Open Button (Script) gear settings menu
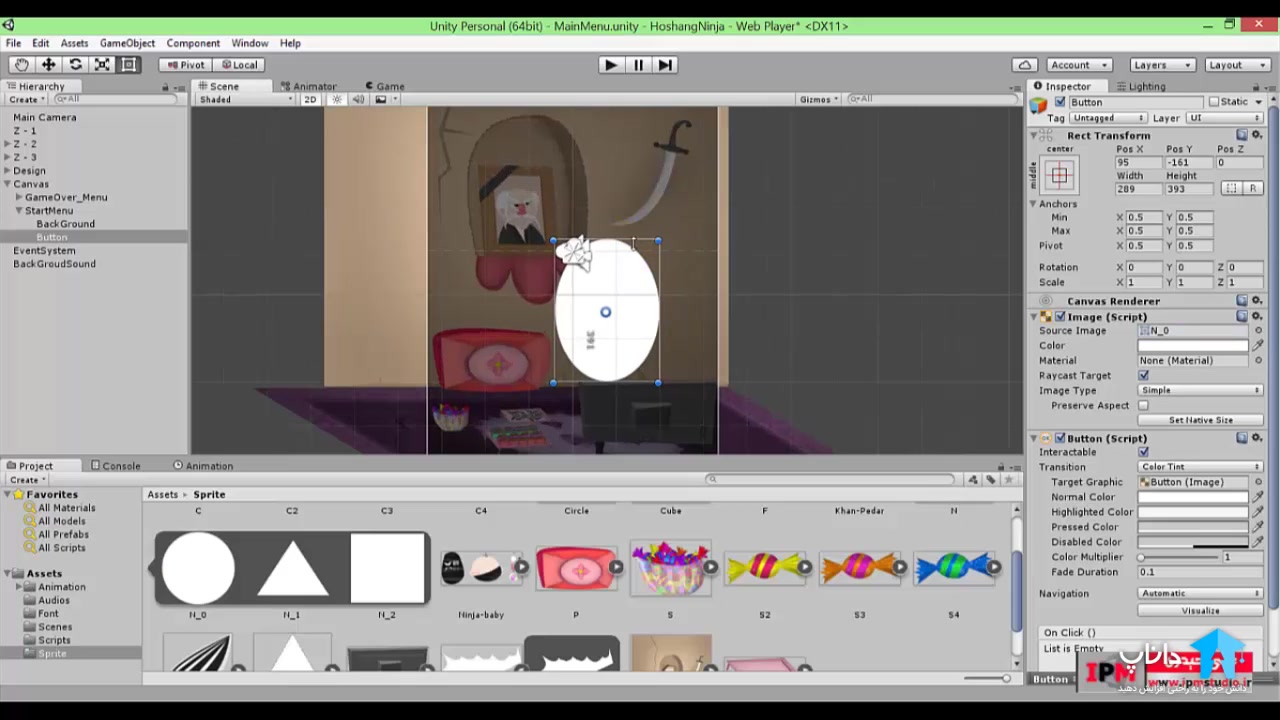The width and height of the screenshot is (1280, 720). coord(1257,438)
